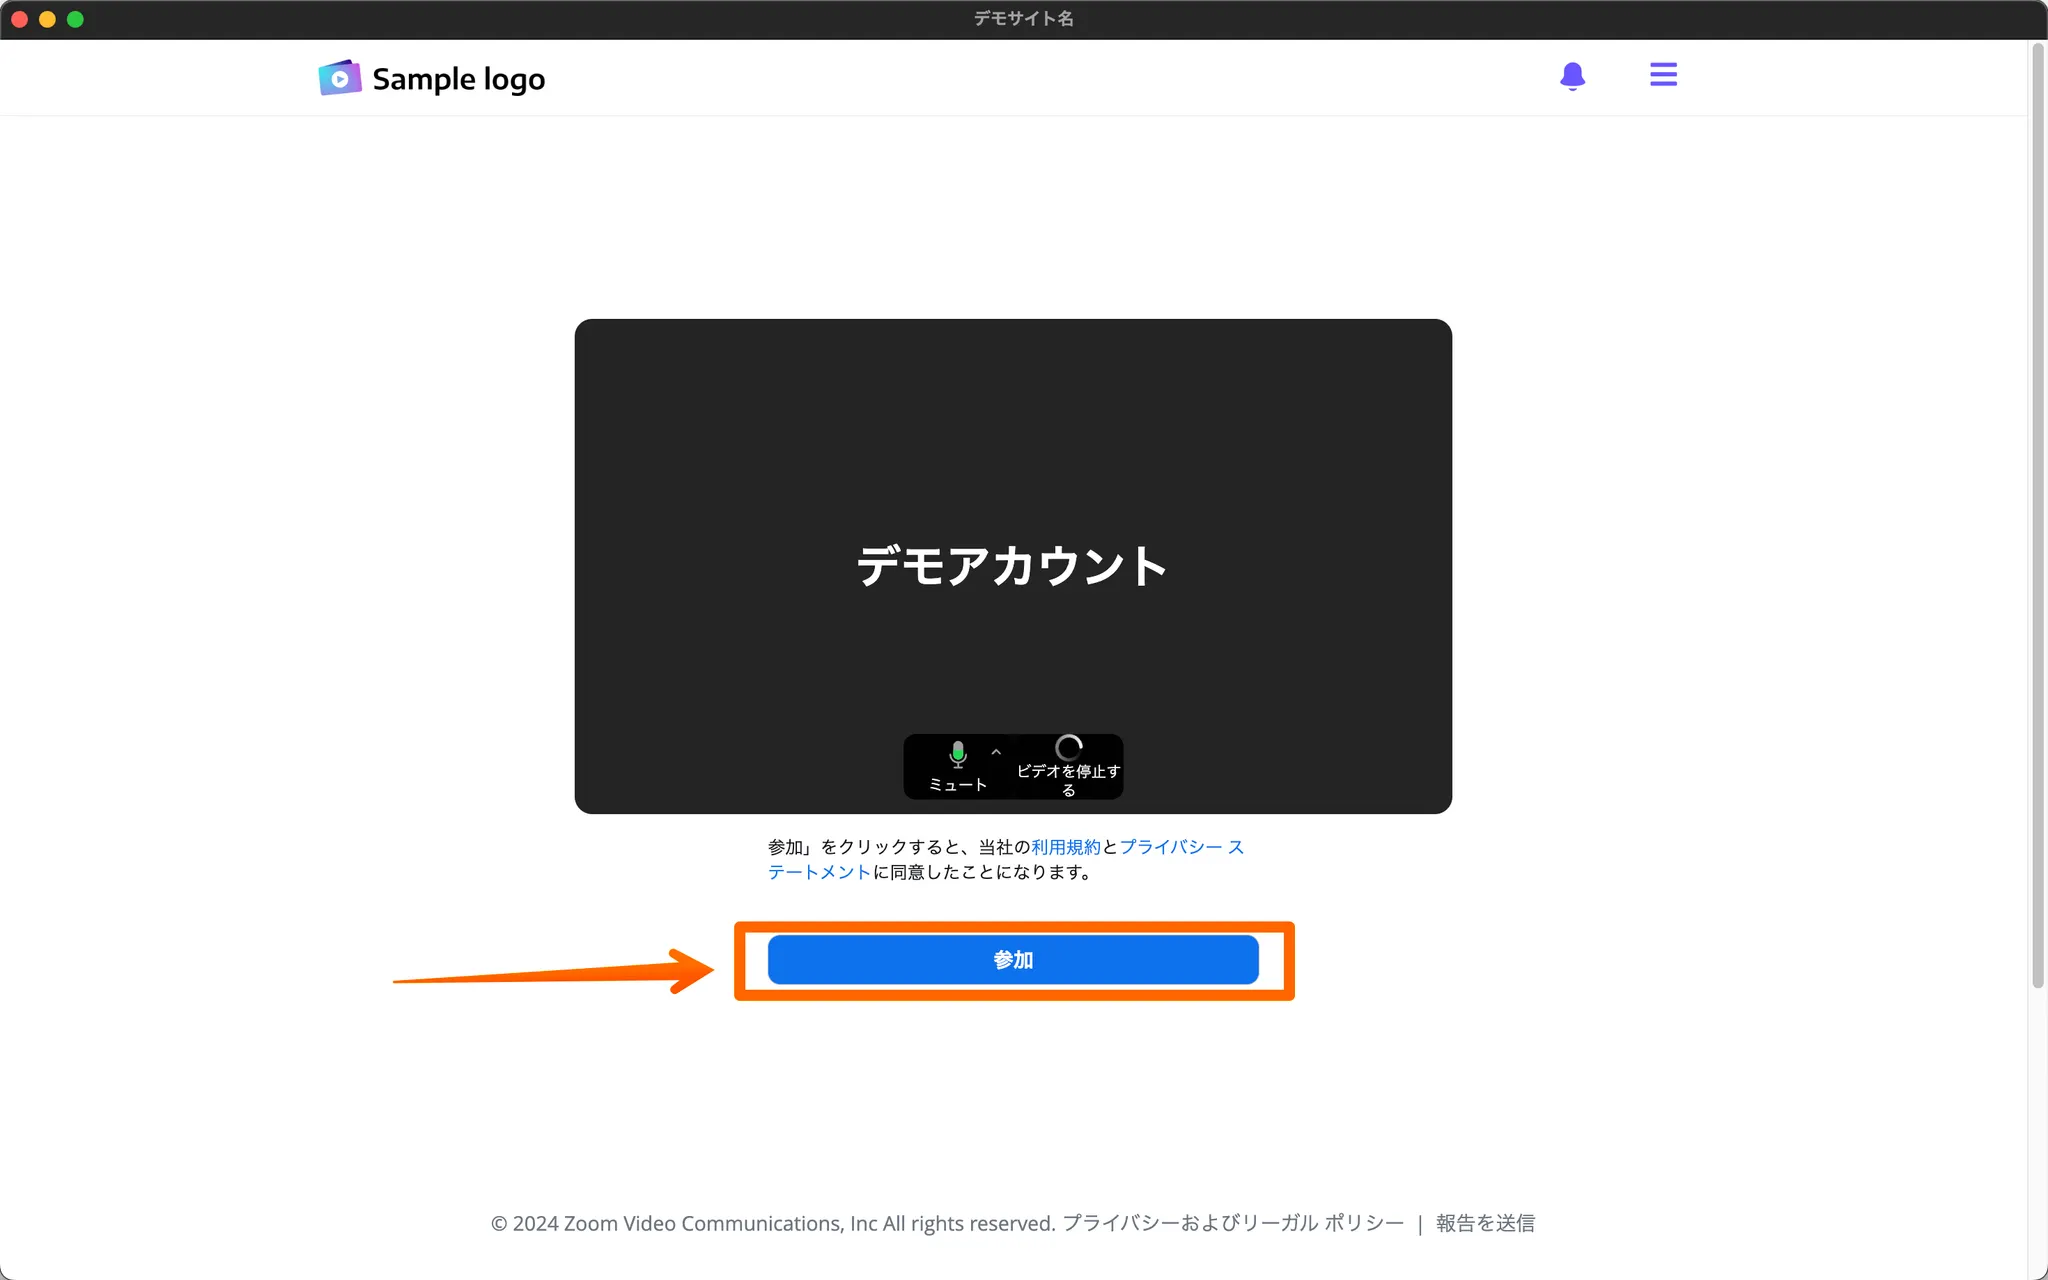
Task: Click the red close window button
Action: pyautogui.click(x=19, y=19)
